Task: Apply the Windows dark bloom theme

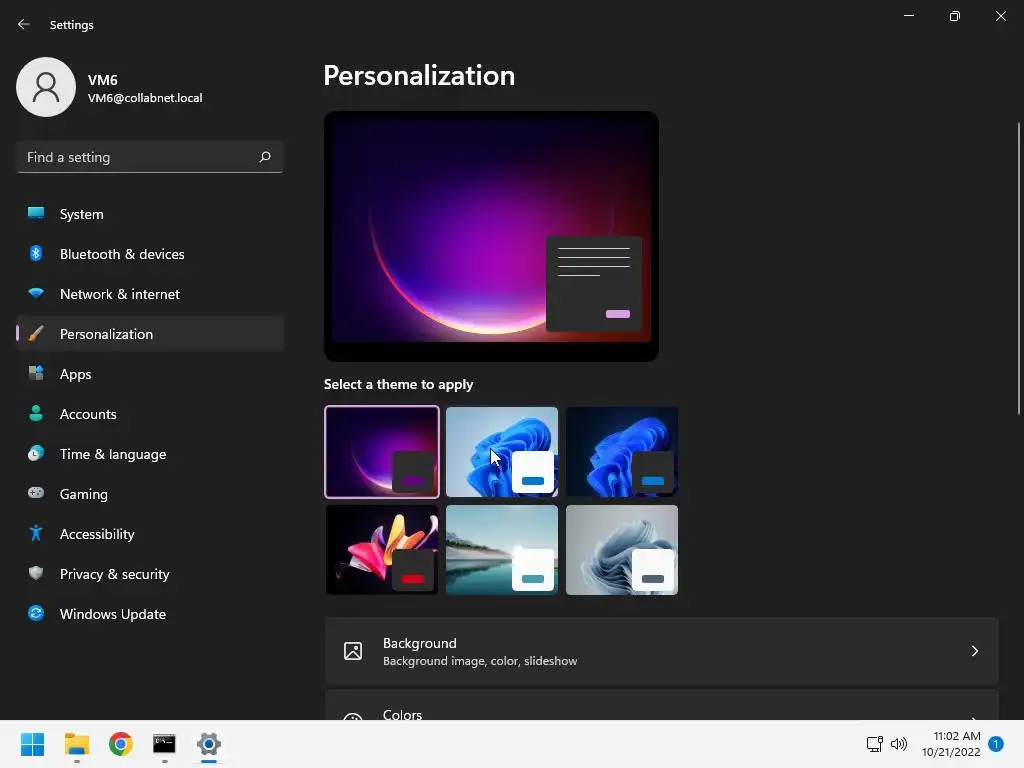Action: point(622,452)
